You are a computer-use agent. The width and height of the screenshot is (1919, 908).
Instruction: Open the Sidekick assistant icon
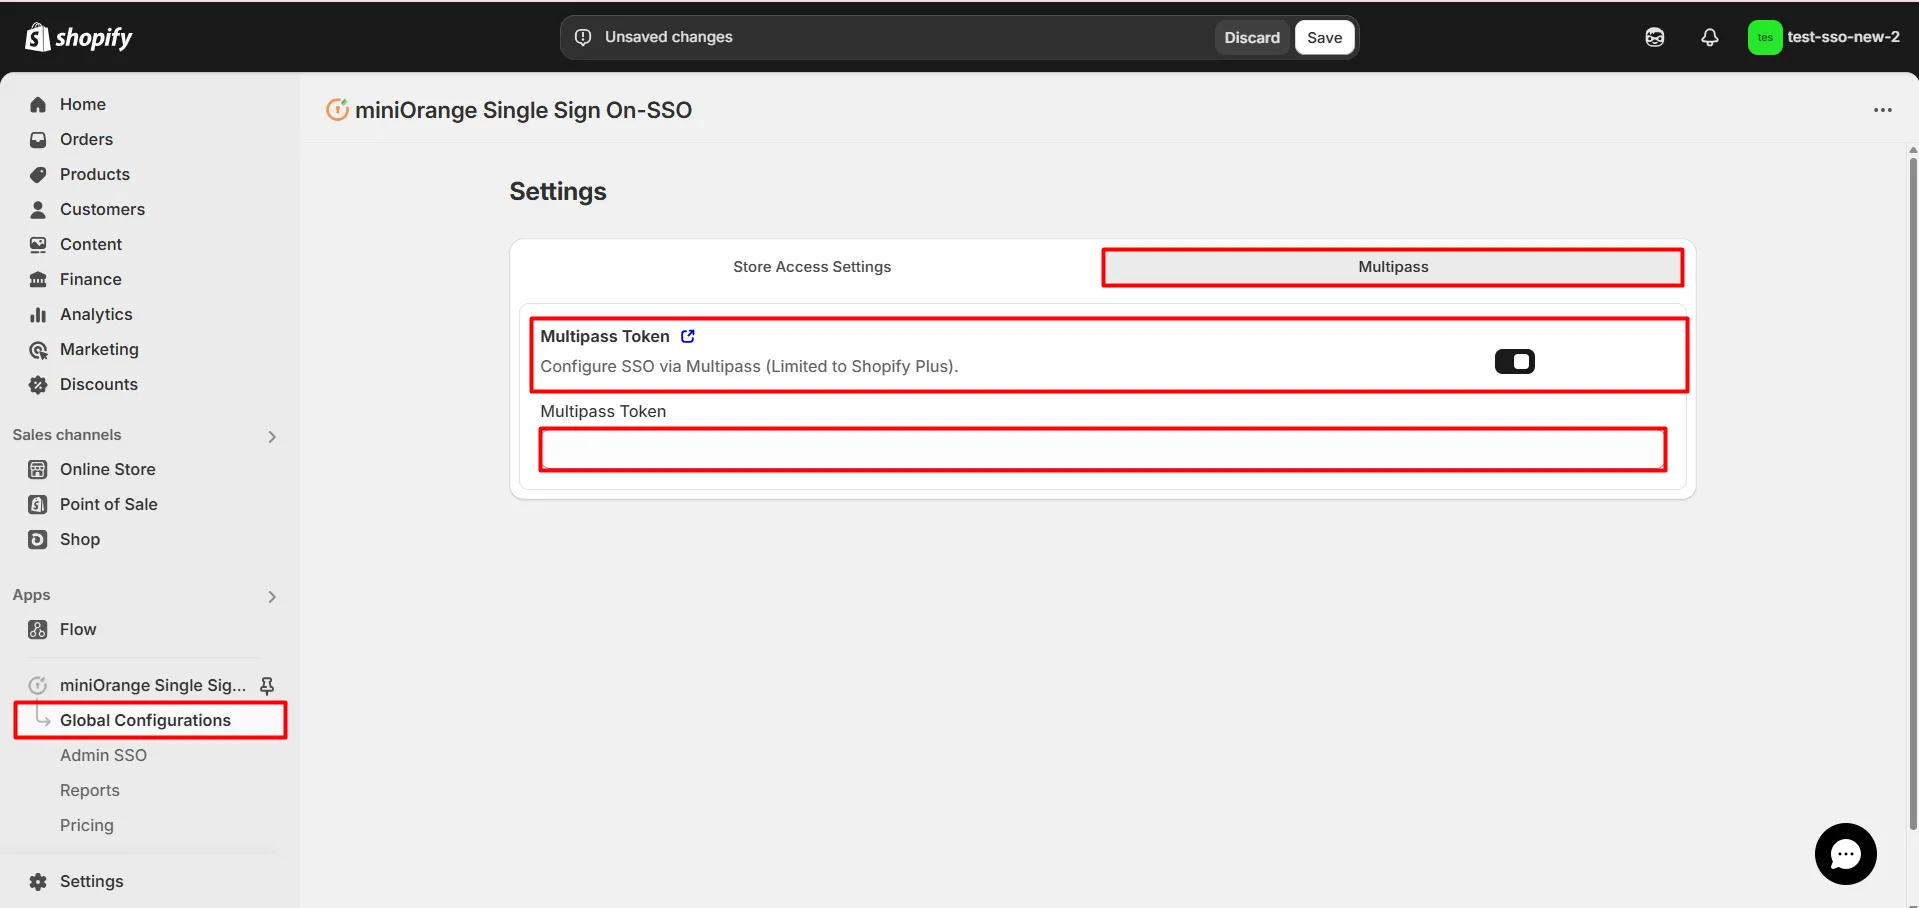(x=1655, y=37)
